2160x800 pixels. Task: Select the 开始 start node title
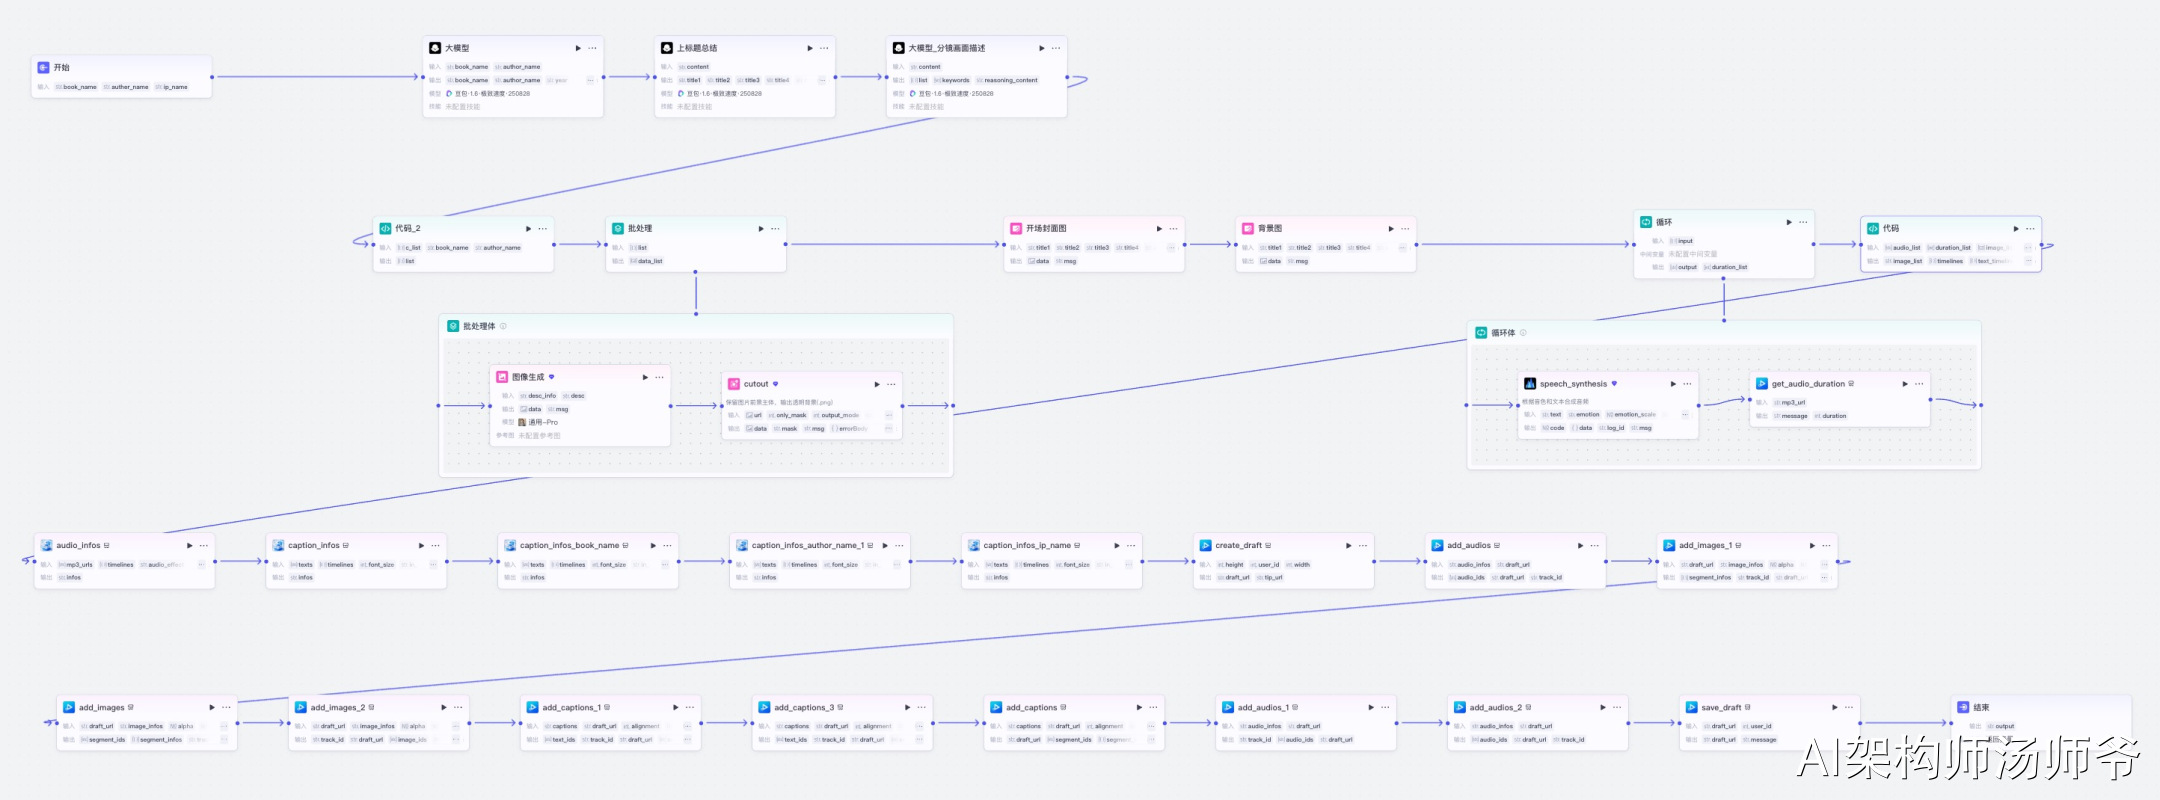pos(62,67)
